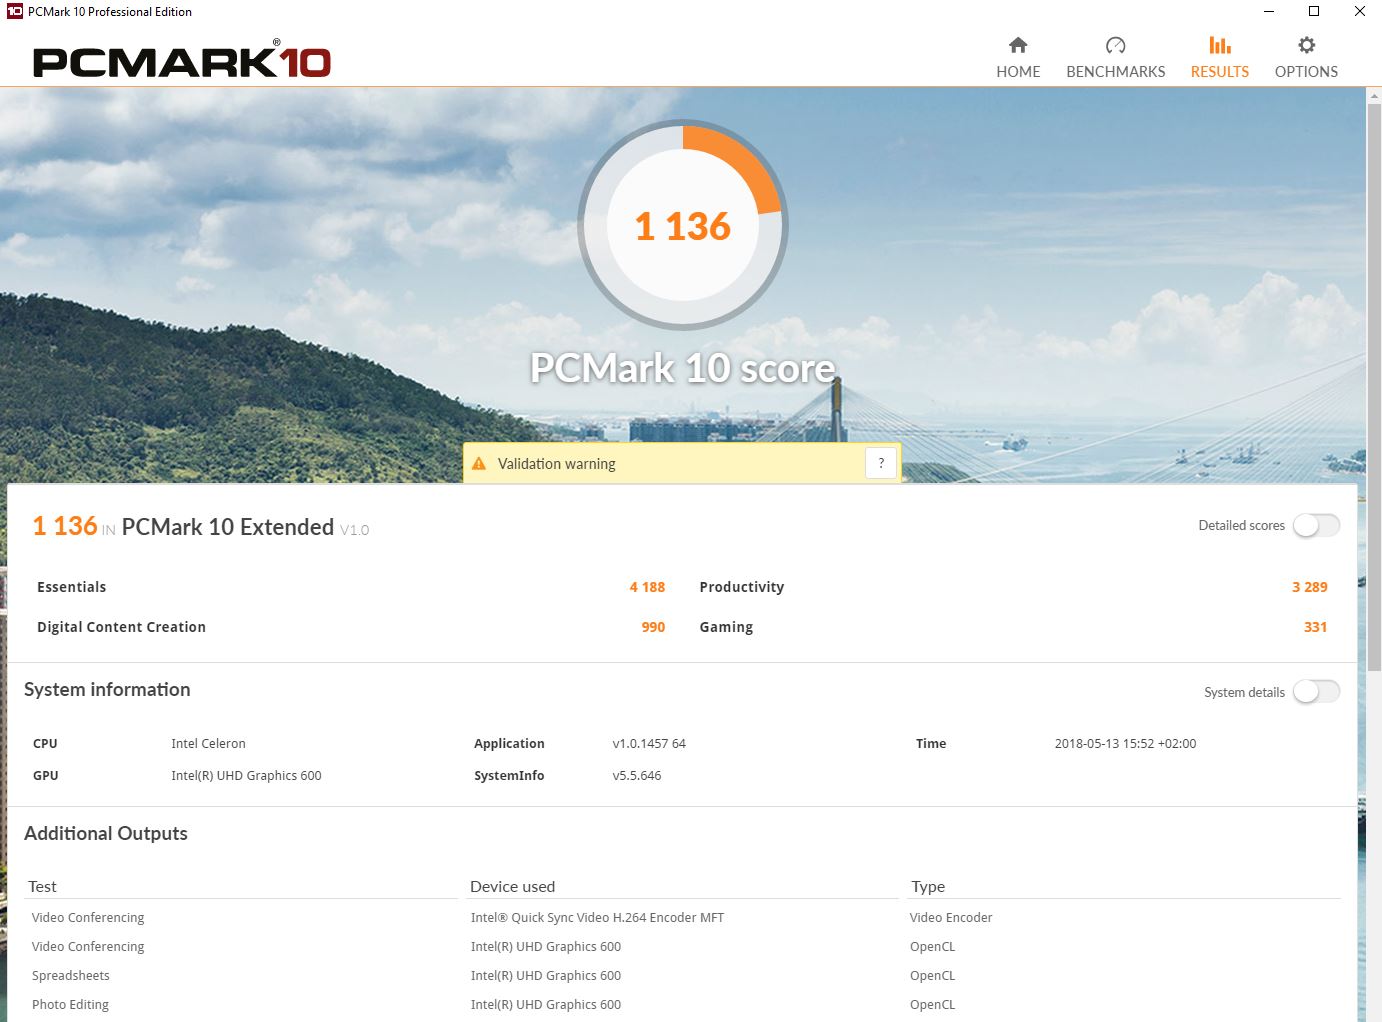Click the Results bar-chart icon
1382x1022 pixels.
click(x=1219, y=45)
